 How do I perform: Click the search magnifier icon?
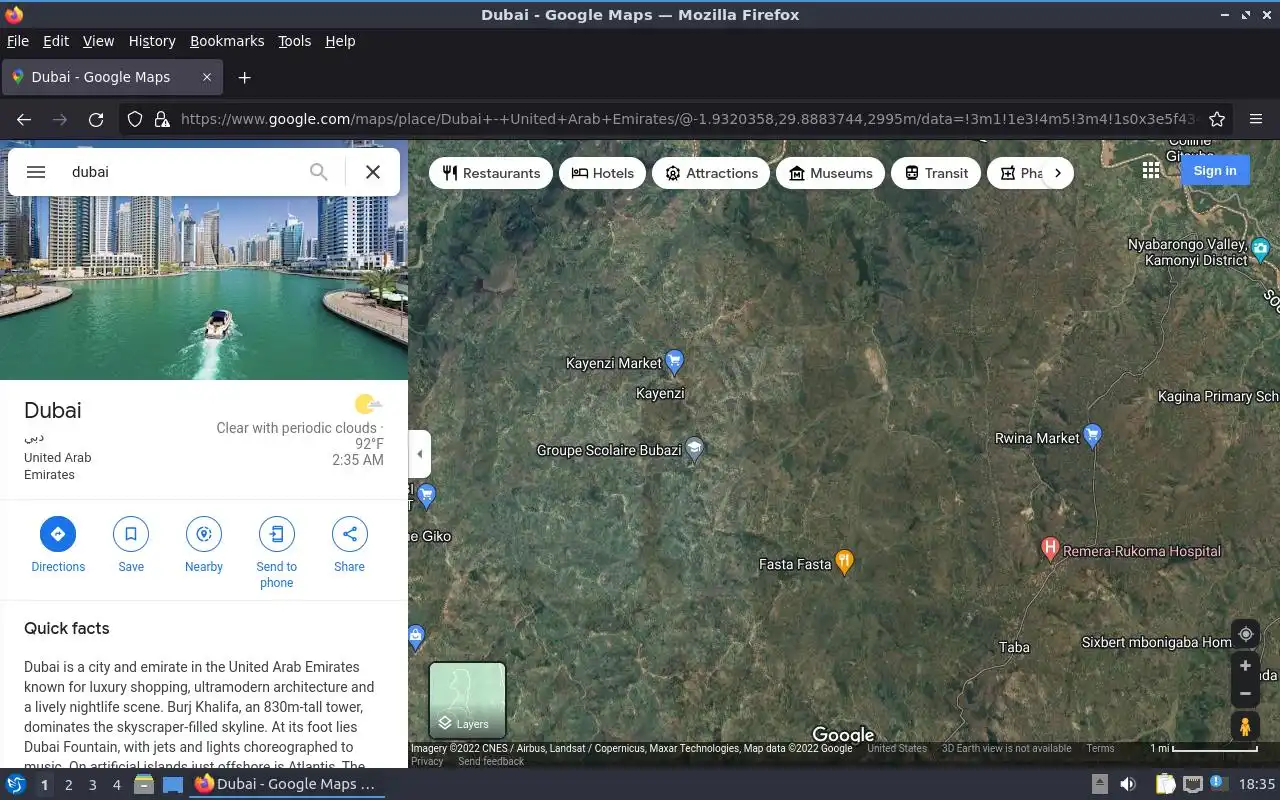tap(318, 172)
